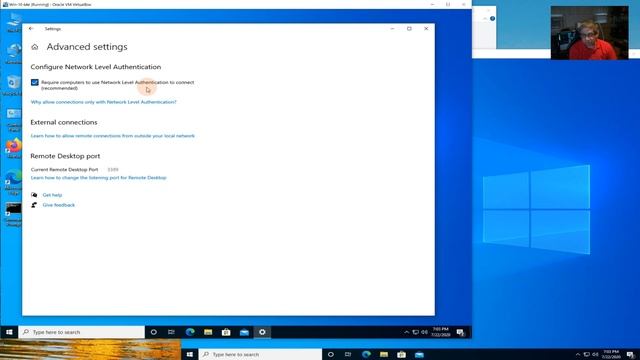The width and height of the screenshot is (640, 360).
Task: Click the Give feedback person icon
Action: 34,205
